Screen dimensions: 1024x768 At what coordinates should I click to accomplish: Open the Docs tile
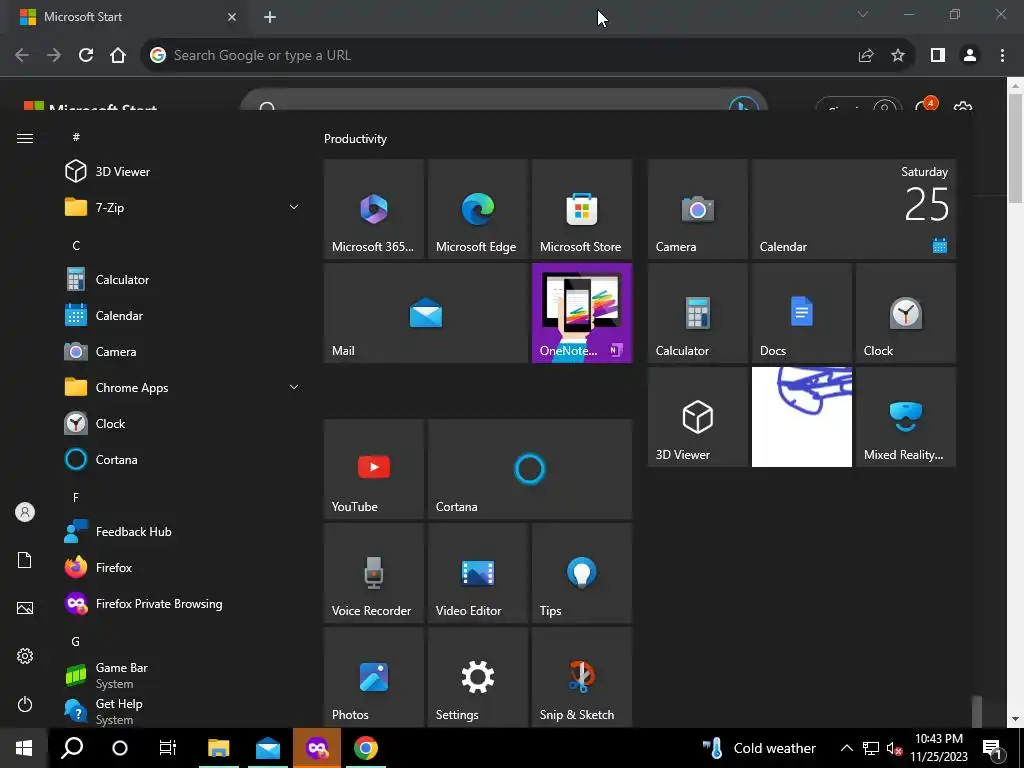pyautogui.click(x=801, y=313)
